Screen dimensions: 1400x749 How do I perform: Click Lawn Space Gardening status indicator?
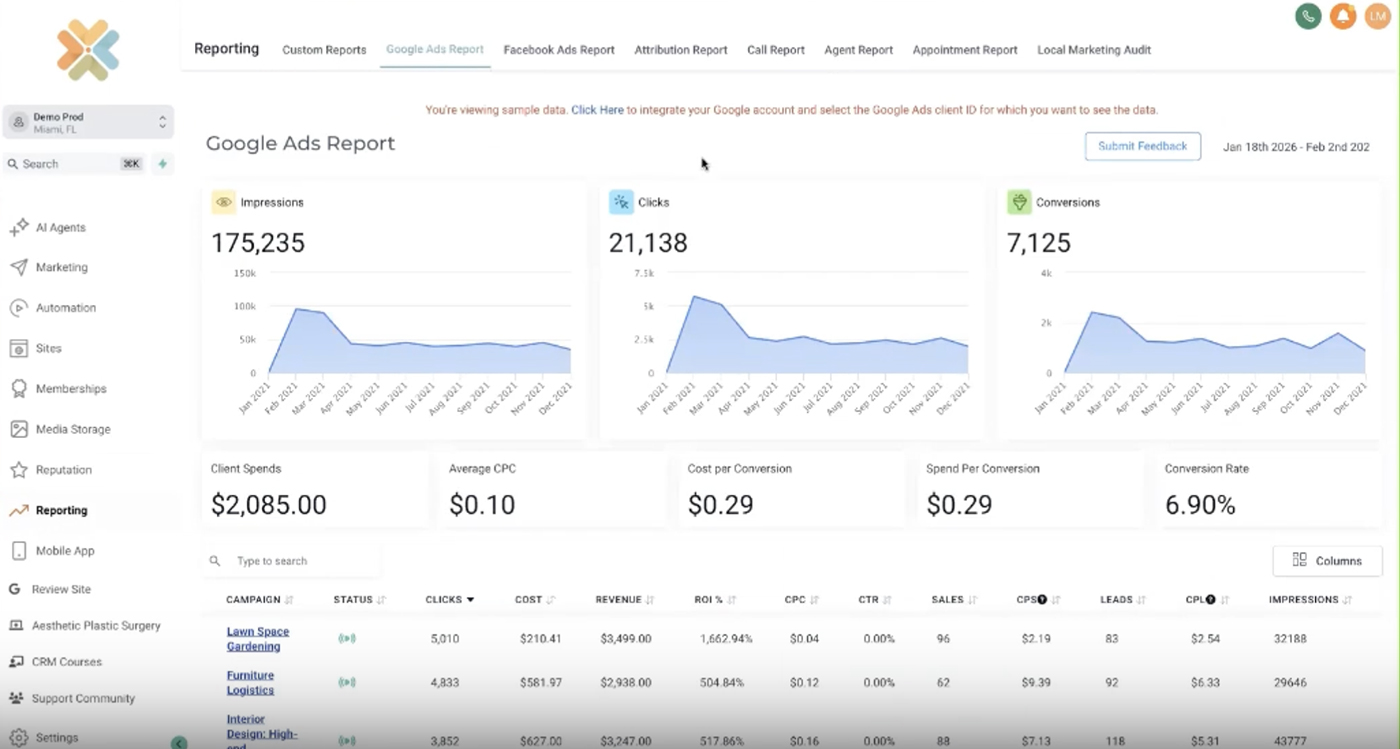(x=347, y=639)
